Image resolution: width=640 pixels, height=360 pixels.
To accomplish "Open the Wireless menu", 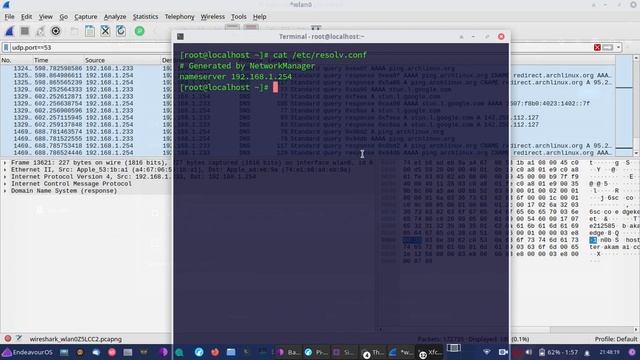I will click(213, 17).
